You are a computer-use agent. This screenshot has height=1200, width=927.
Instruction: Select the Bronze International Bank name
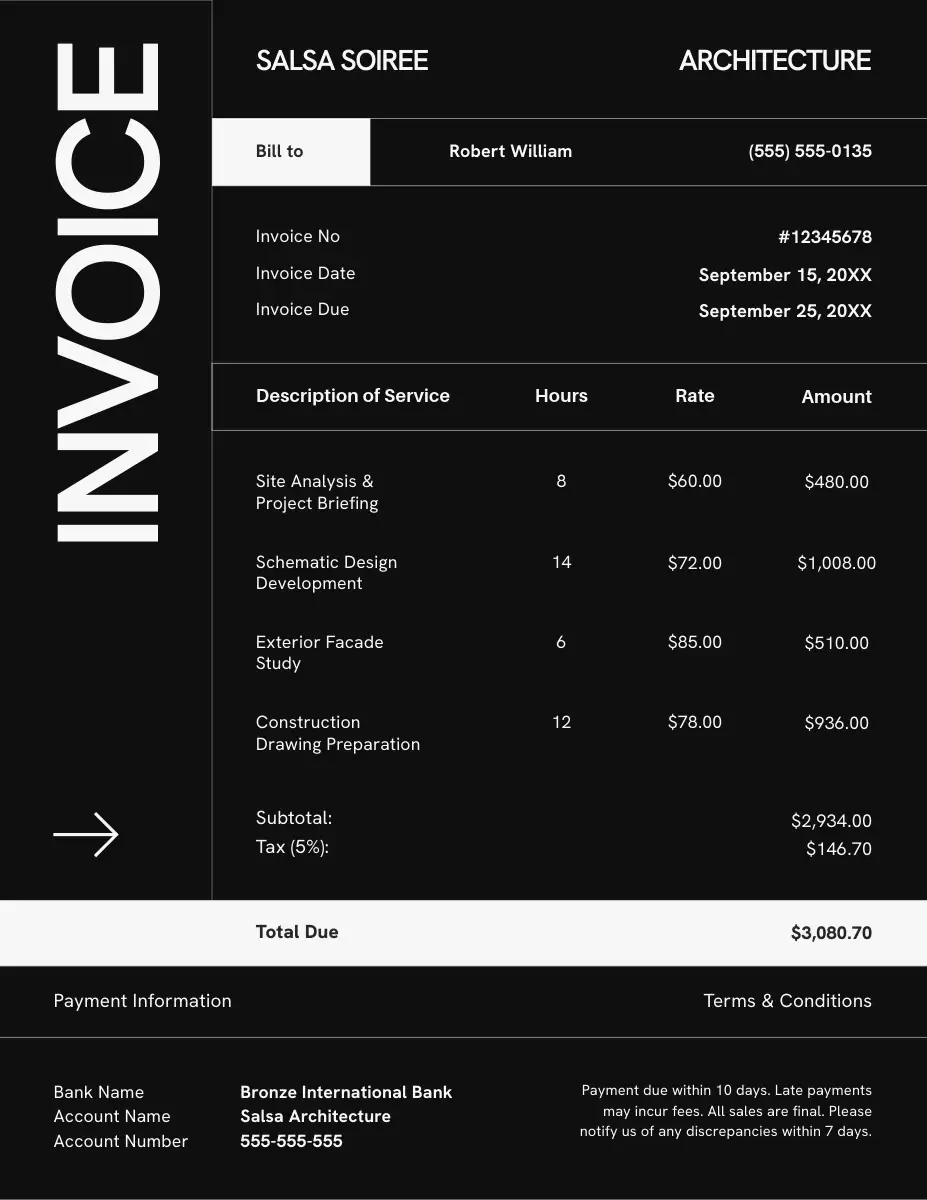(x=346, y=1092)
